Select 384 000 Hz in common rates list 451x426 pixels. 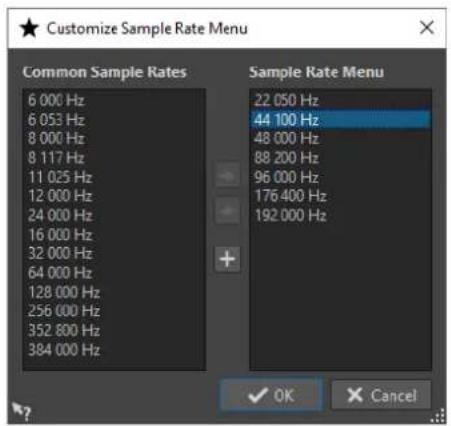pyautogui.click(x=114, y=350)
